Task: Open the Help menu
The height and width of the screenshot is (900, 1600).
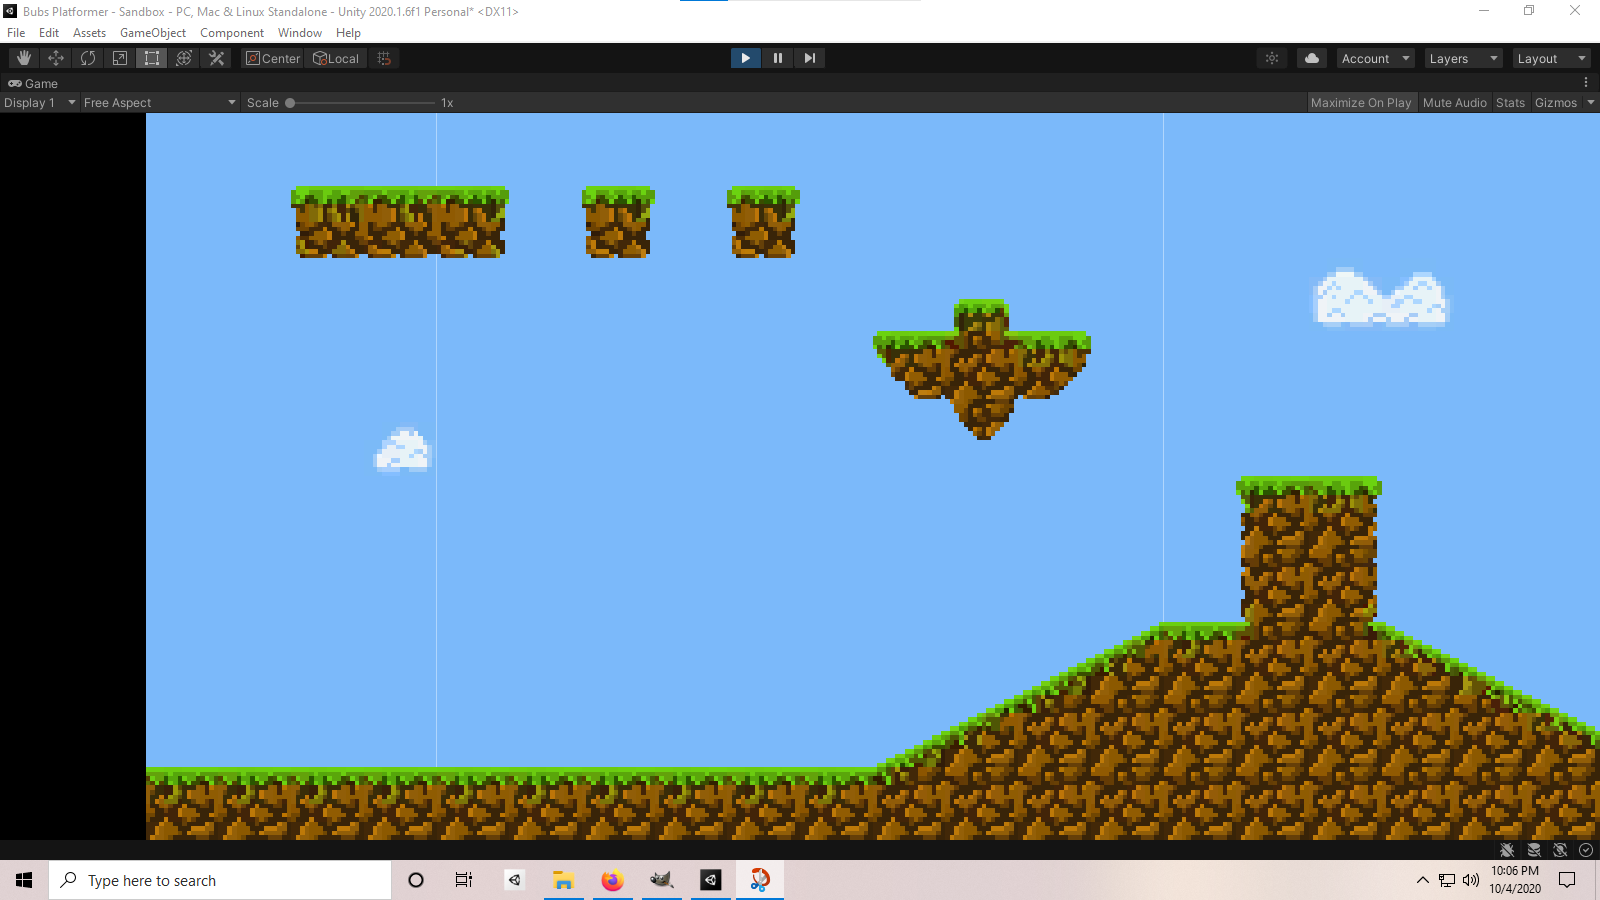Action: point(348,32)
